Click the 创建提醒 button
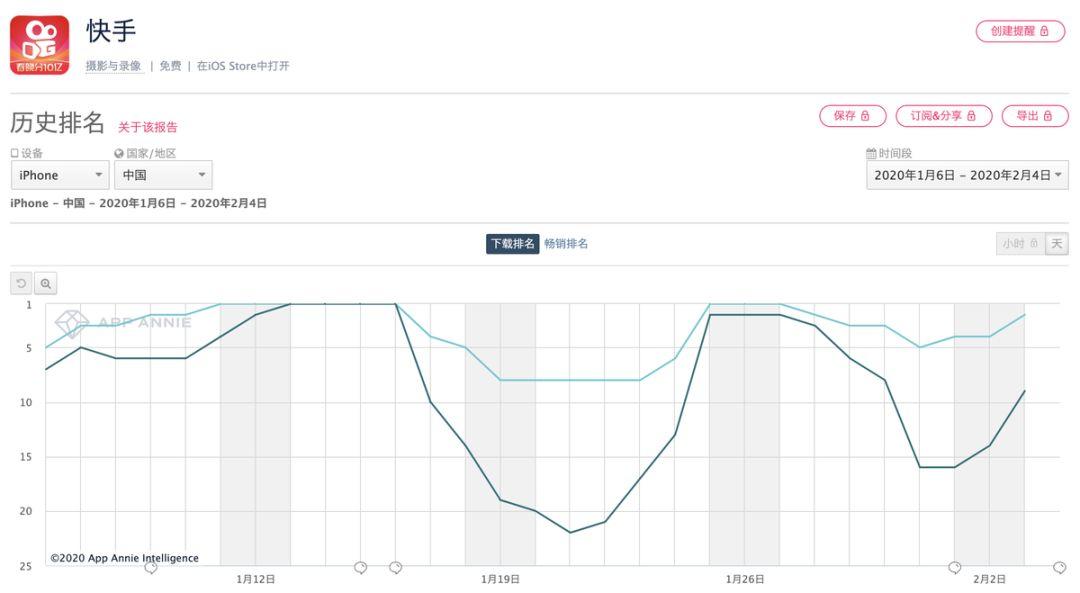Image resolution: width=1080 pixels, height=593 pixels. (1020, 31)
